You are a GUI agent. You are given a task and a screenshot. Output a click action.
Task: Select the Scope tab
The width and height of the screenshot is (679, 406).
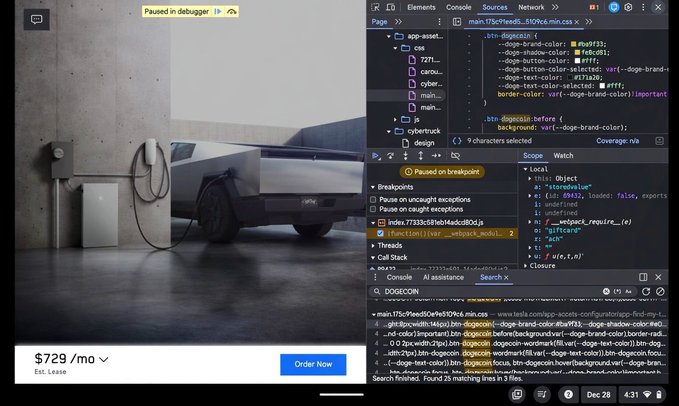533,156
